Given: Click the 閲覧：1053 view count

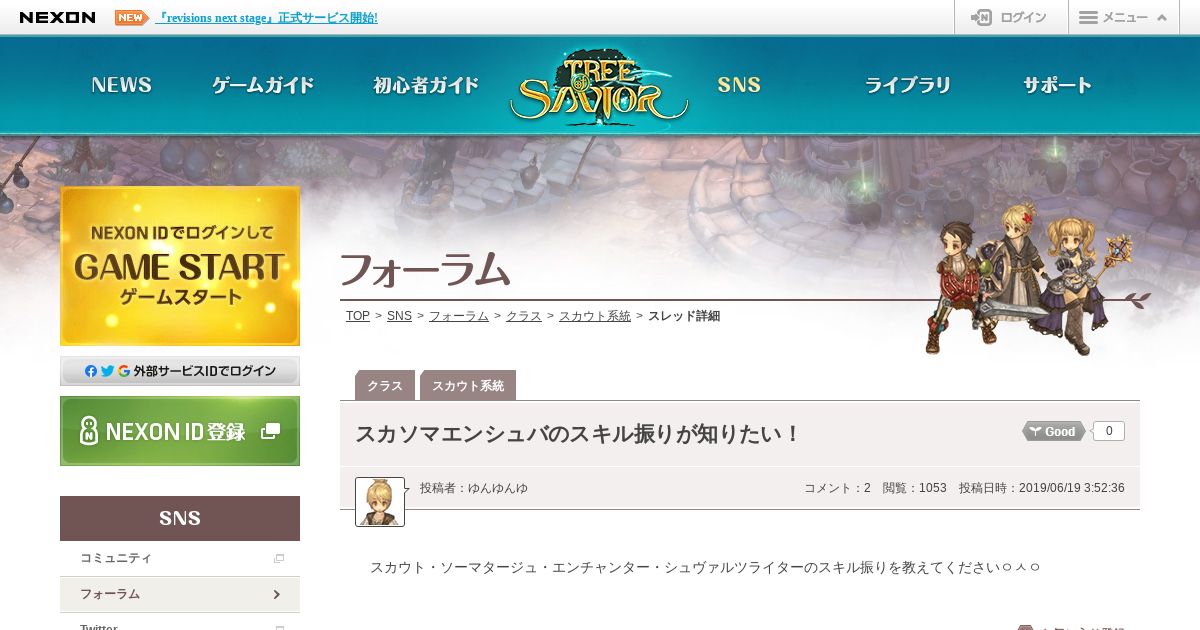Looking at the screenshot, I should click(x=914, y=488).
